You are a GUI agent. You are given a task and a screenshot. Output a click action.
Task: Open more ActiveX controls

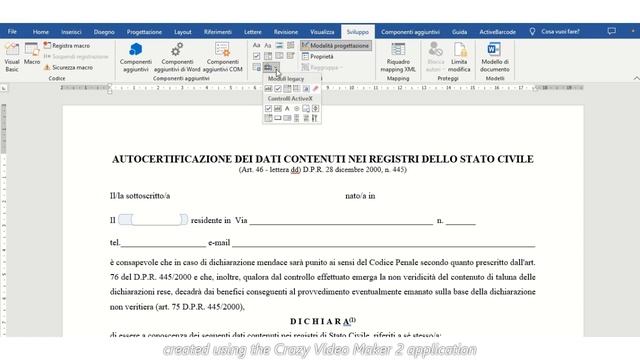click(315, 118)
